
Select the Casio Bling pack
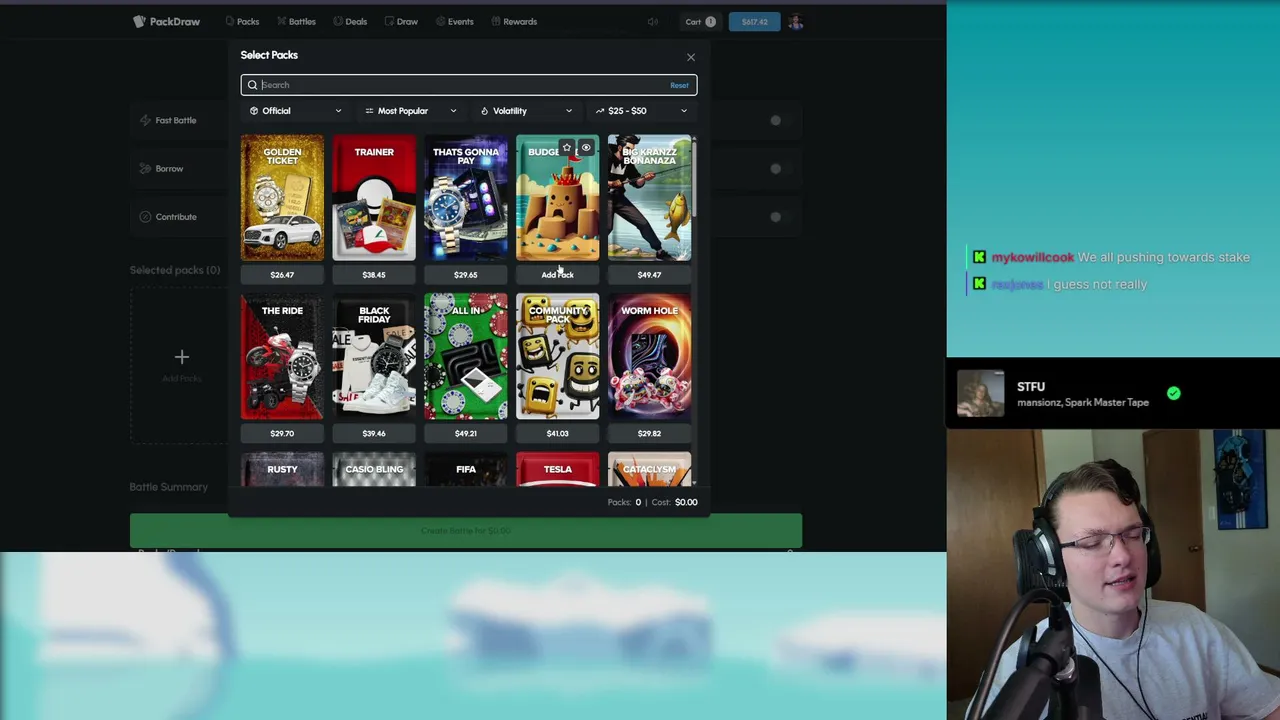(374, 470)
